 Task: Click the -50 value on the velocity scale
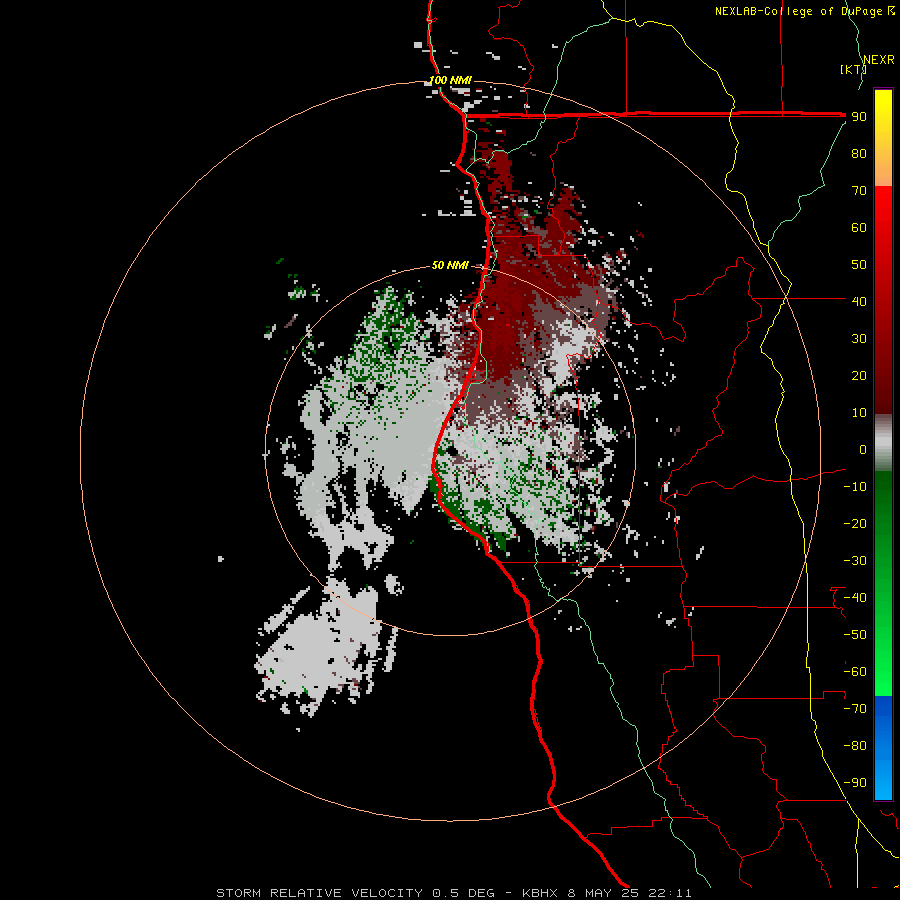pyautogui.click(x=855, y=634)
